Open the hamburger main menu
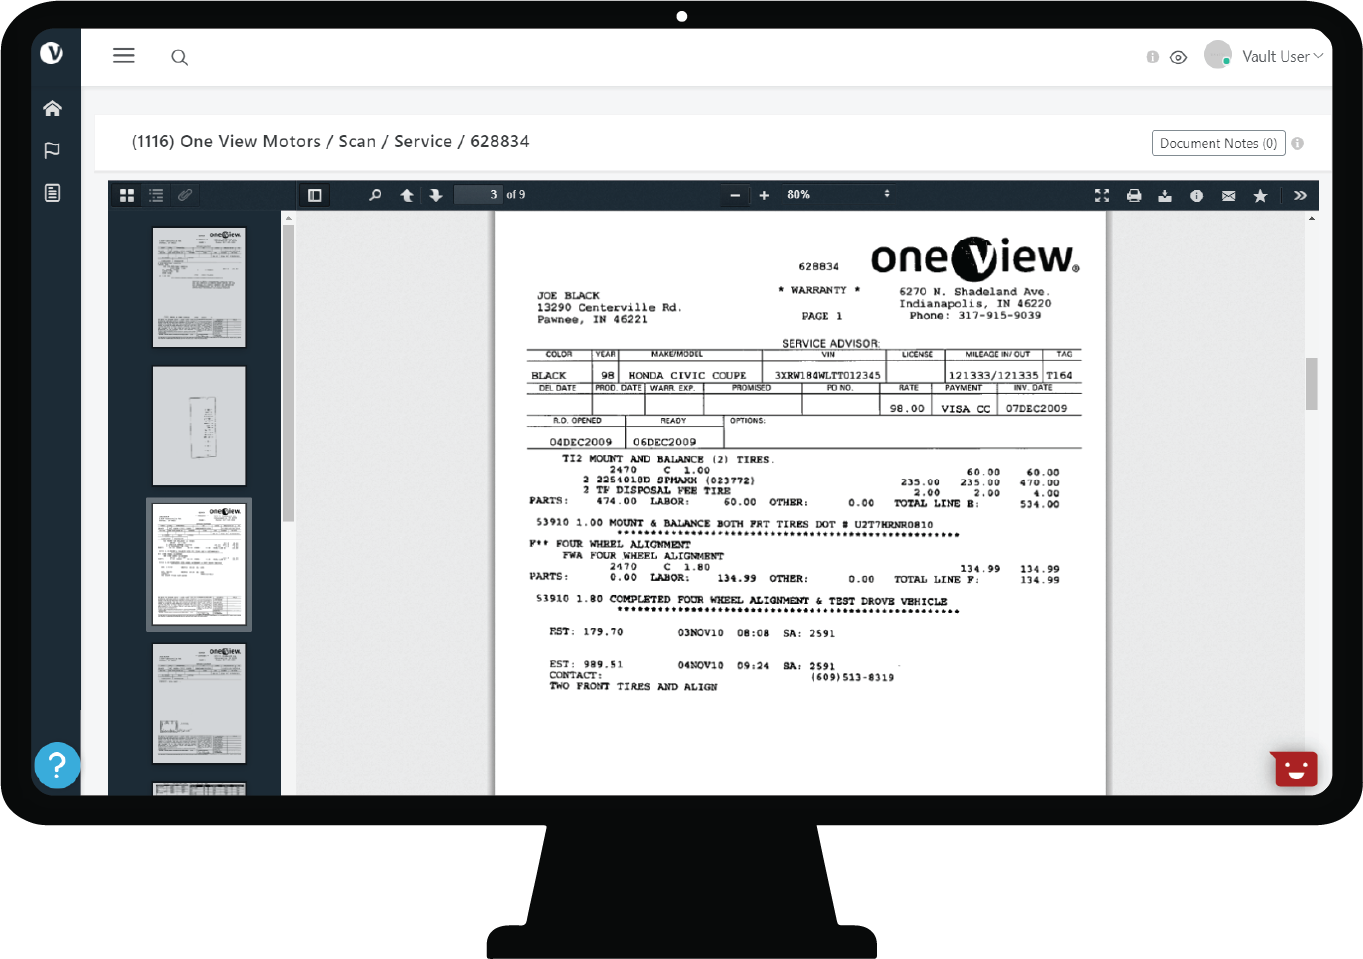The width and height of the screenshot is (1363, 959). pos(124,56)
